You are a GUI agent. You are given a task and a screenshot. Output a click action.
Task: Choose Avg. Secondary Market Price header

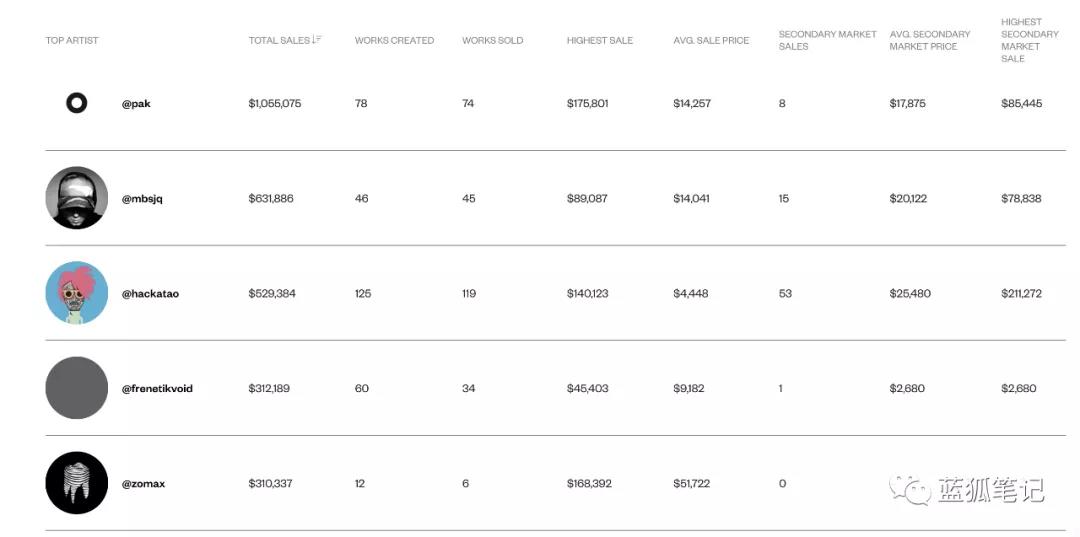tap(930, 41)
